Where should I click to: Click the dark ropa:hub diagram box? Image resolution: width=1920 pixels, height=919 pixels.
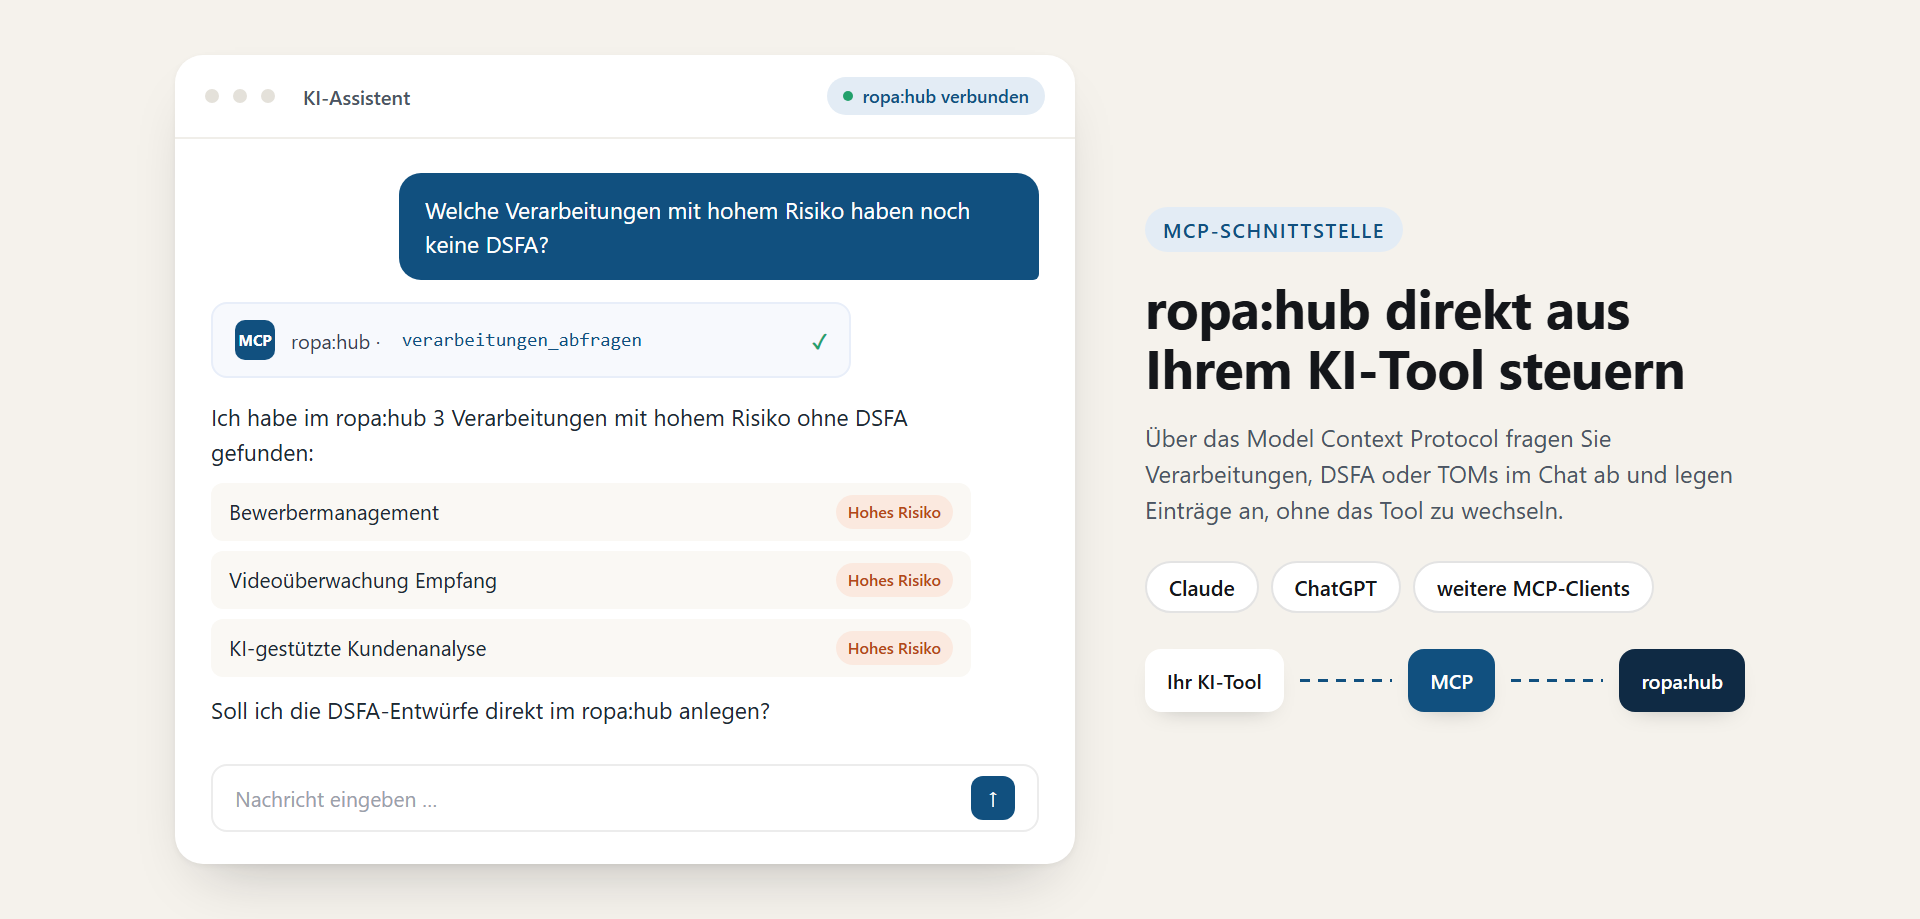[x=1681, y=681]
